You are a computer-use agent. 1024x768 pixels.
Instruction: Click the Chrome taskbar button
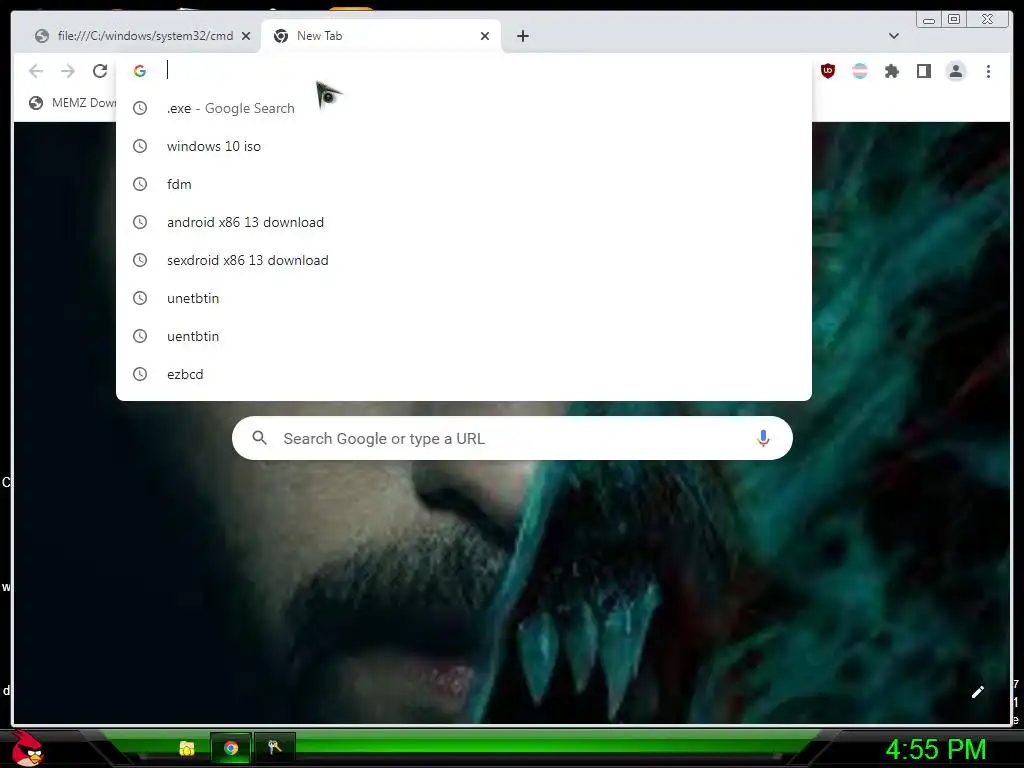click(231, 748)
